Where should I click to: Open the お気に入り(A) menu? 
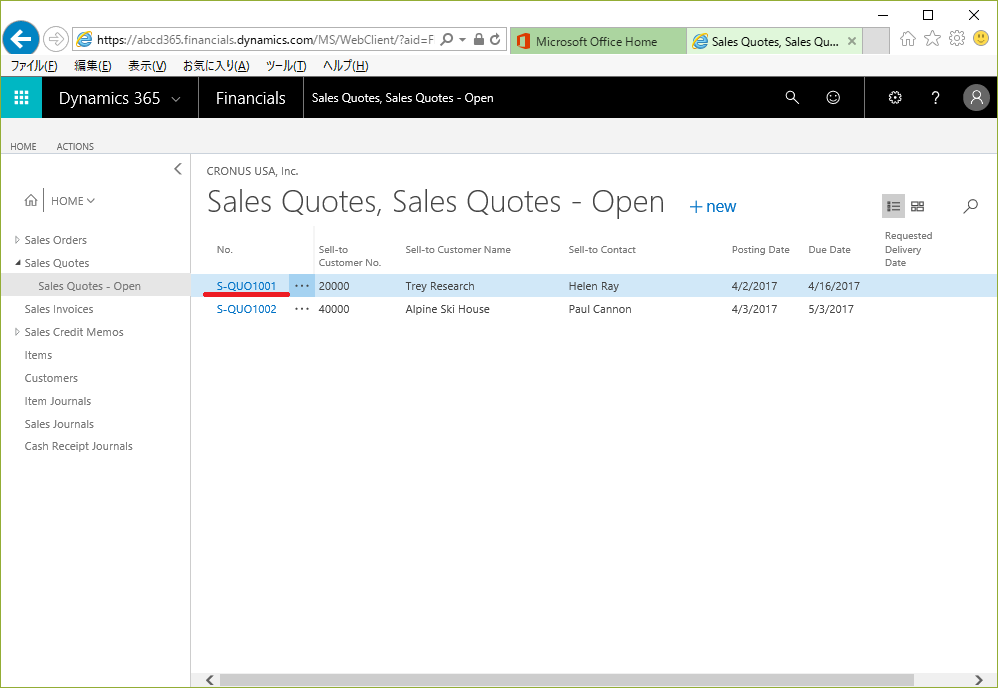point(216,66)
